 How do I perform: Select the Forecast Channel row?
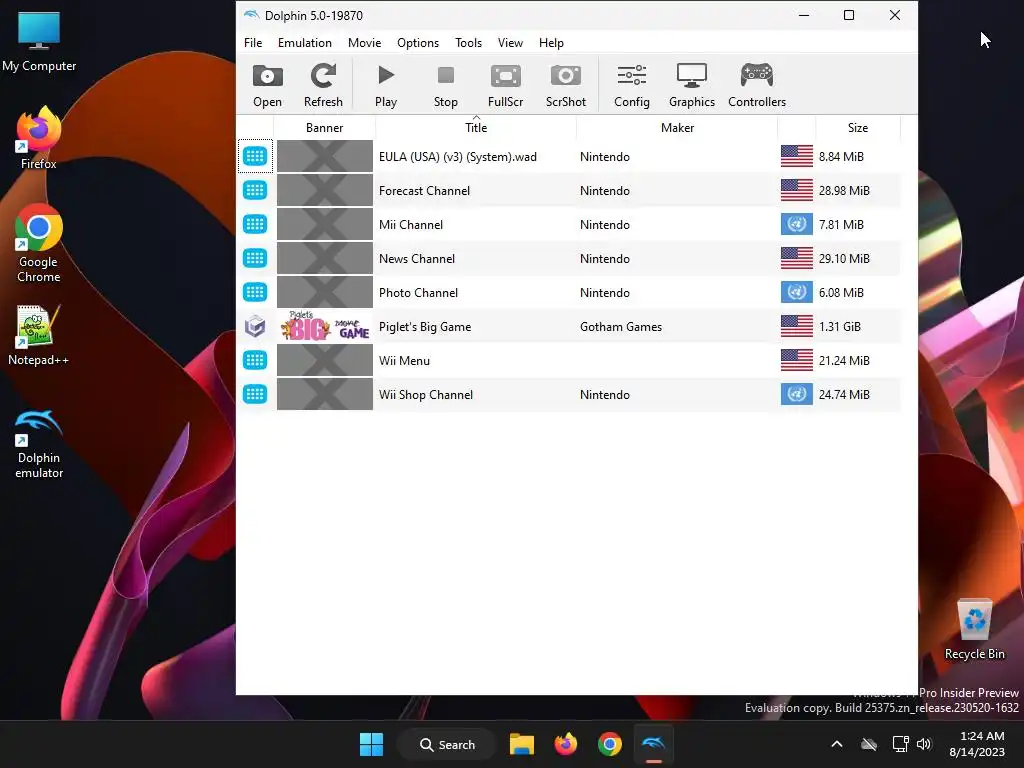(569, 191)
